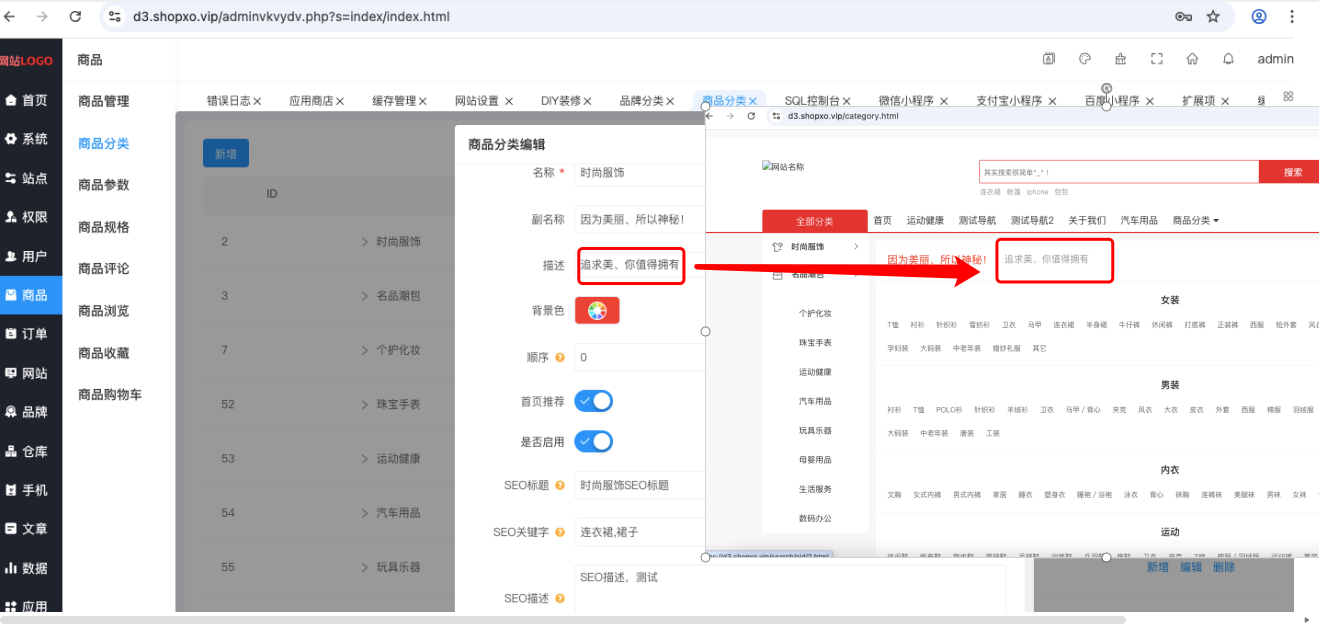Expand the 珠宝手表 category row
This screenshot has height=627, width=1319.
click(x=365, y=404)
